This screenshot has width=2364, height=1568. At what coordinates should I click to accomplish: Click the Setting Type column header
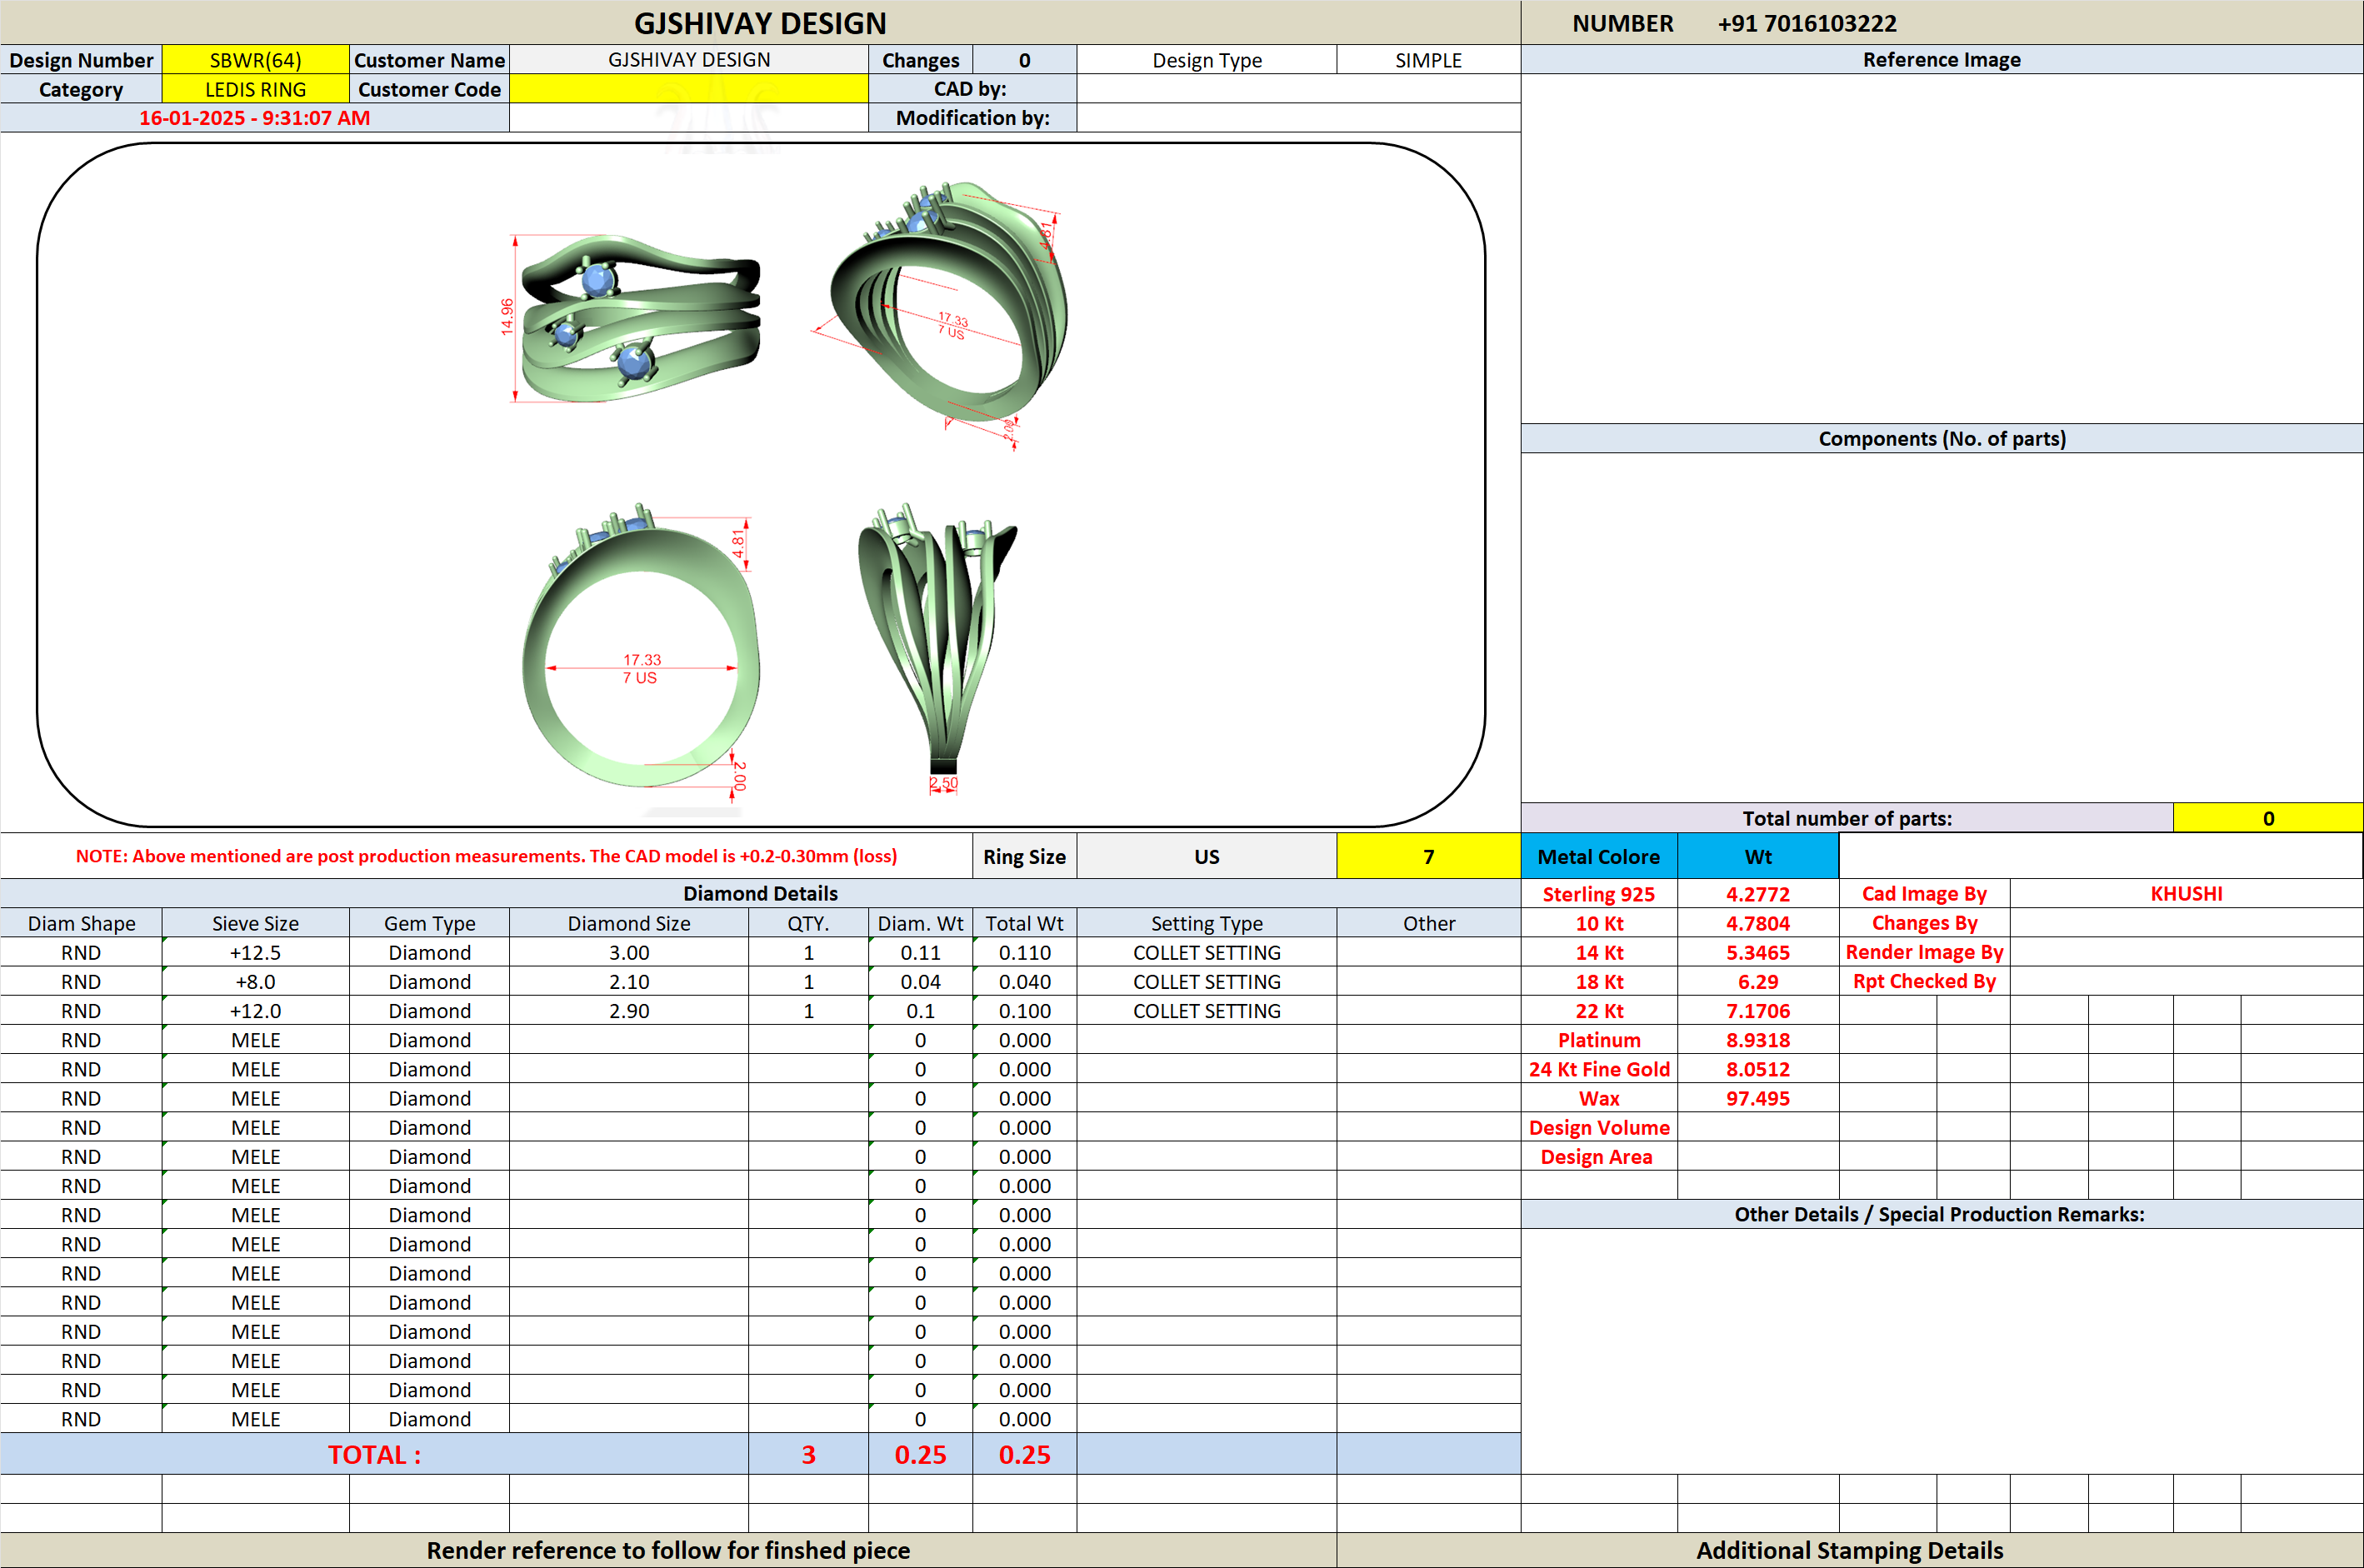(1206, 923)
